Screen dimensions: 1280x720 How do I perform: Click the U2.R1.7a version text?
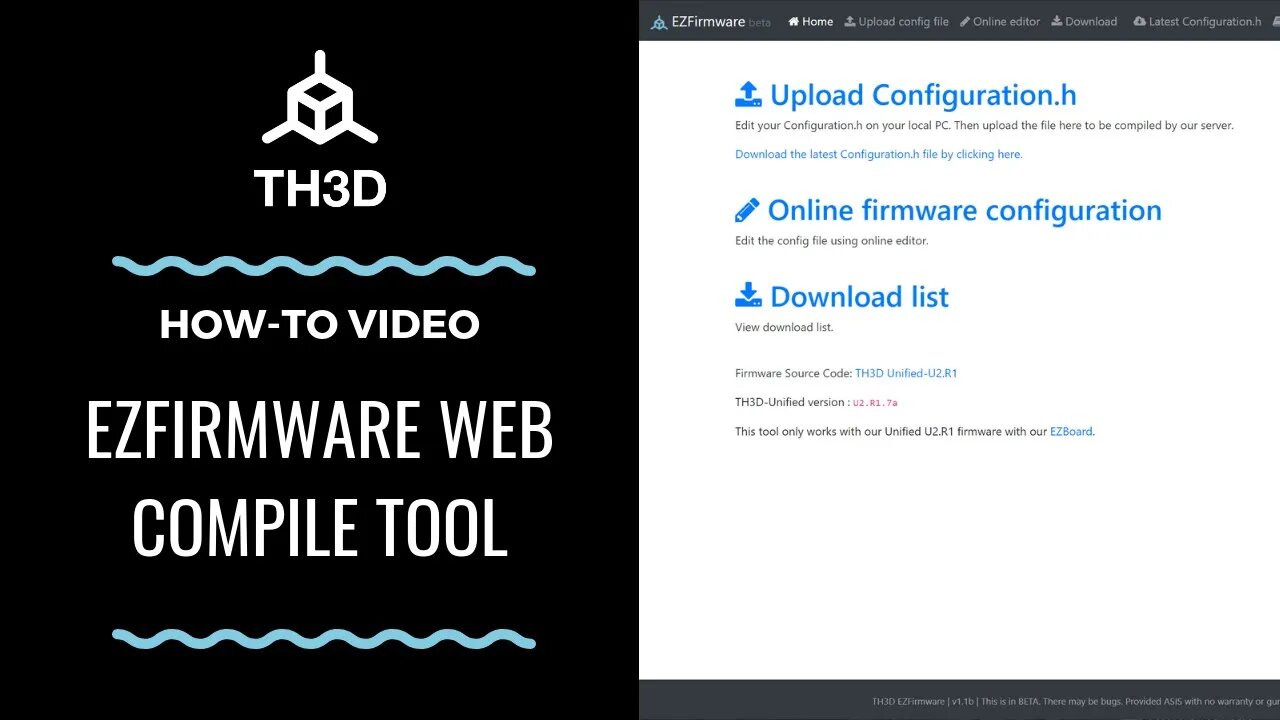[x=874, y=403]
